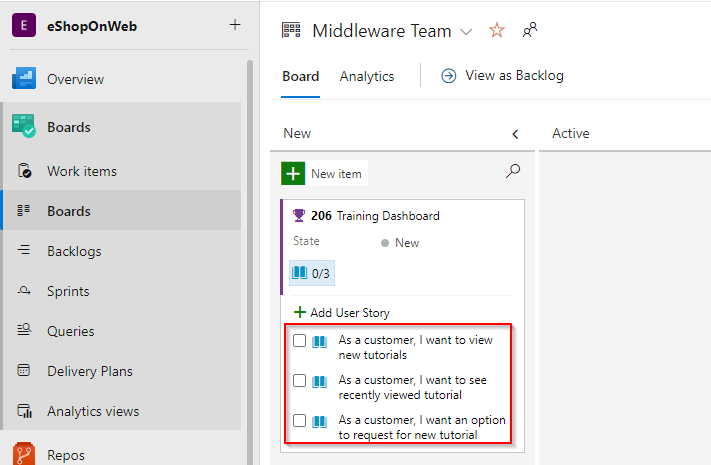Image resolution: width=711 pixels, height=465 pixels.
Task: Open team members icon next to star
Action: 530,30
